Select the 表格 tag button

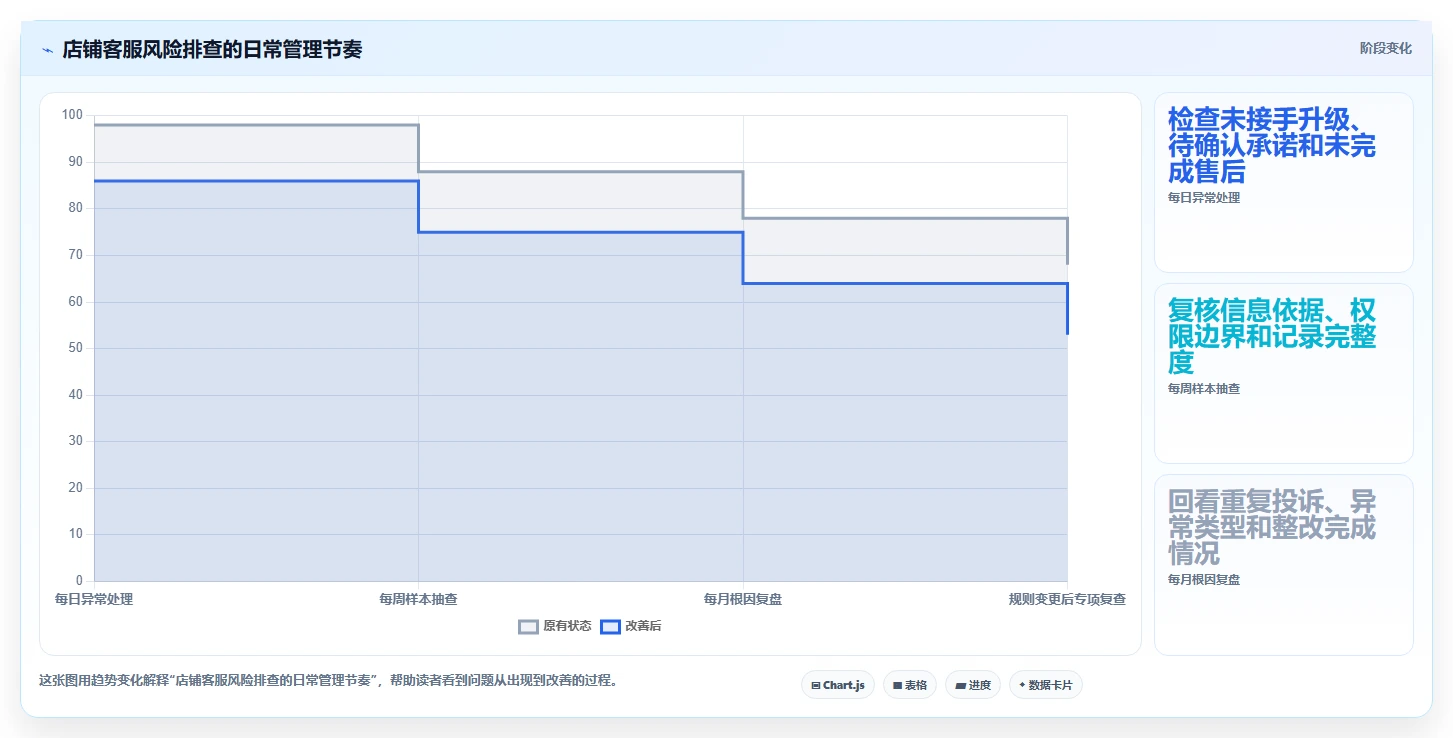[910, 685]
